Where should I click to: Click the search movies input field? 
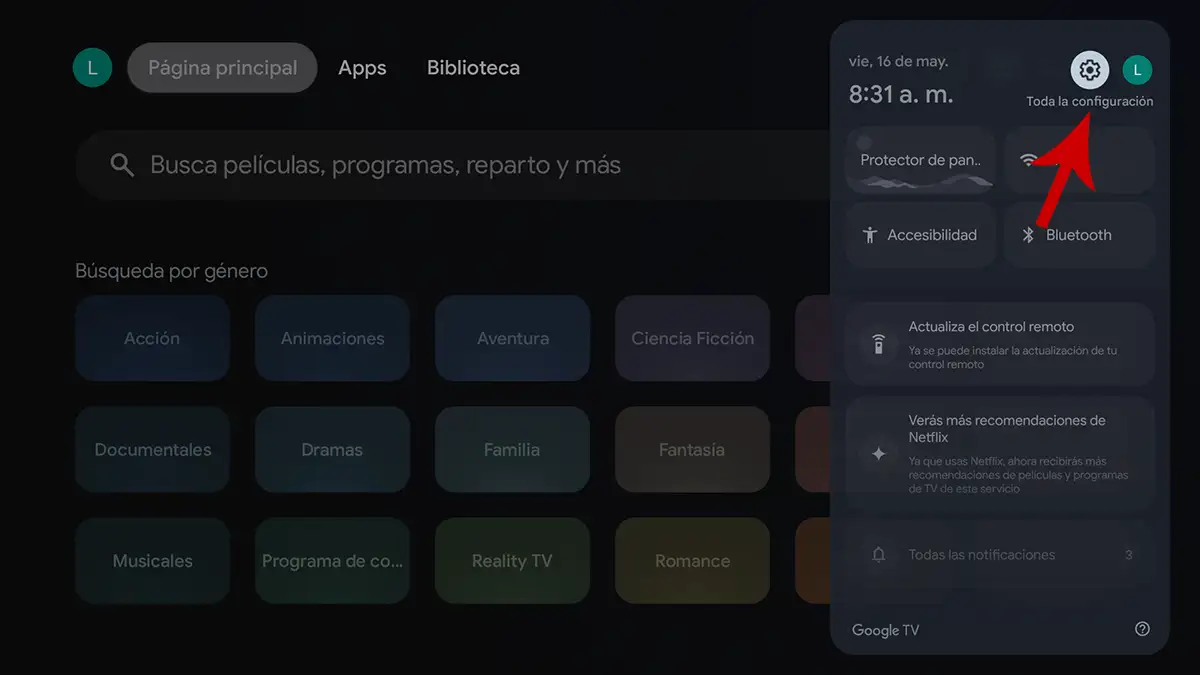(400, 164)
